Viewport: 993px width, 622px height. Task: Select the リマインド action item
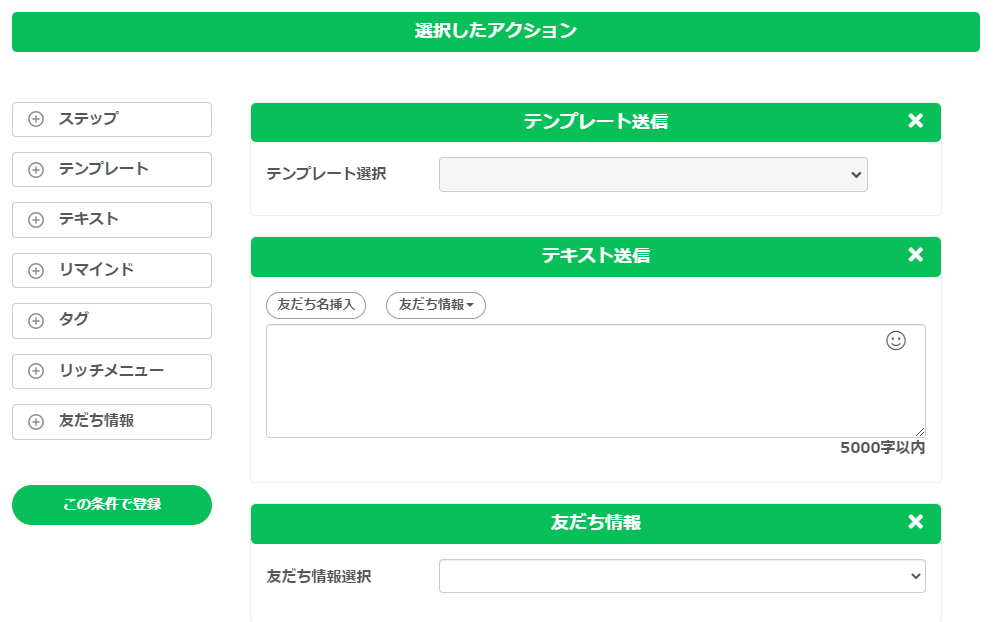(x=112, y=270)
